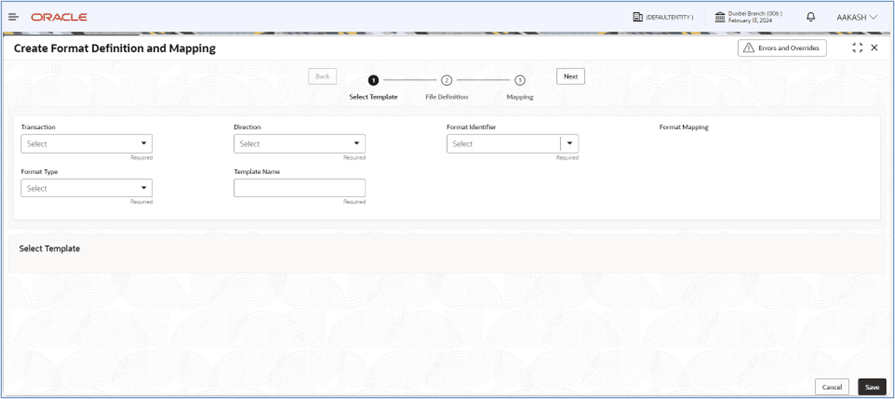Click the Save button
Screen dimensions: 895x399
coord(872,387)
